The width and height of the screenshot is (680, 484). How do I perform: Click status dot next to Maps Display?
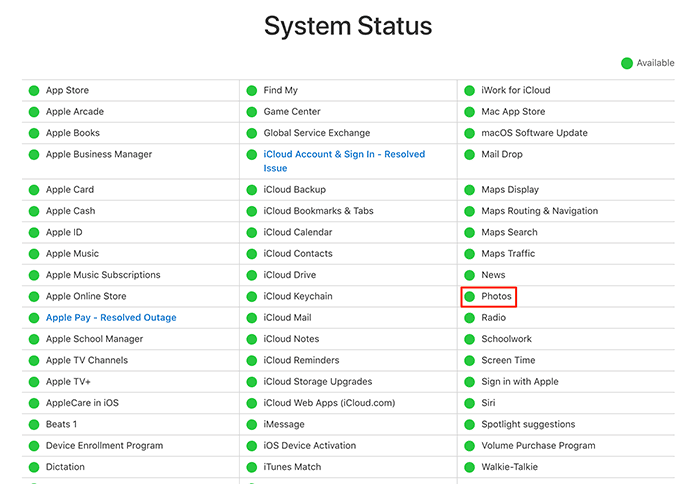click(469, 190)
